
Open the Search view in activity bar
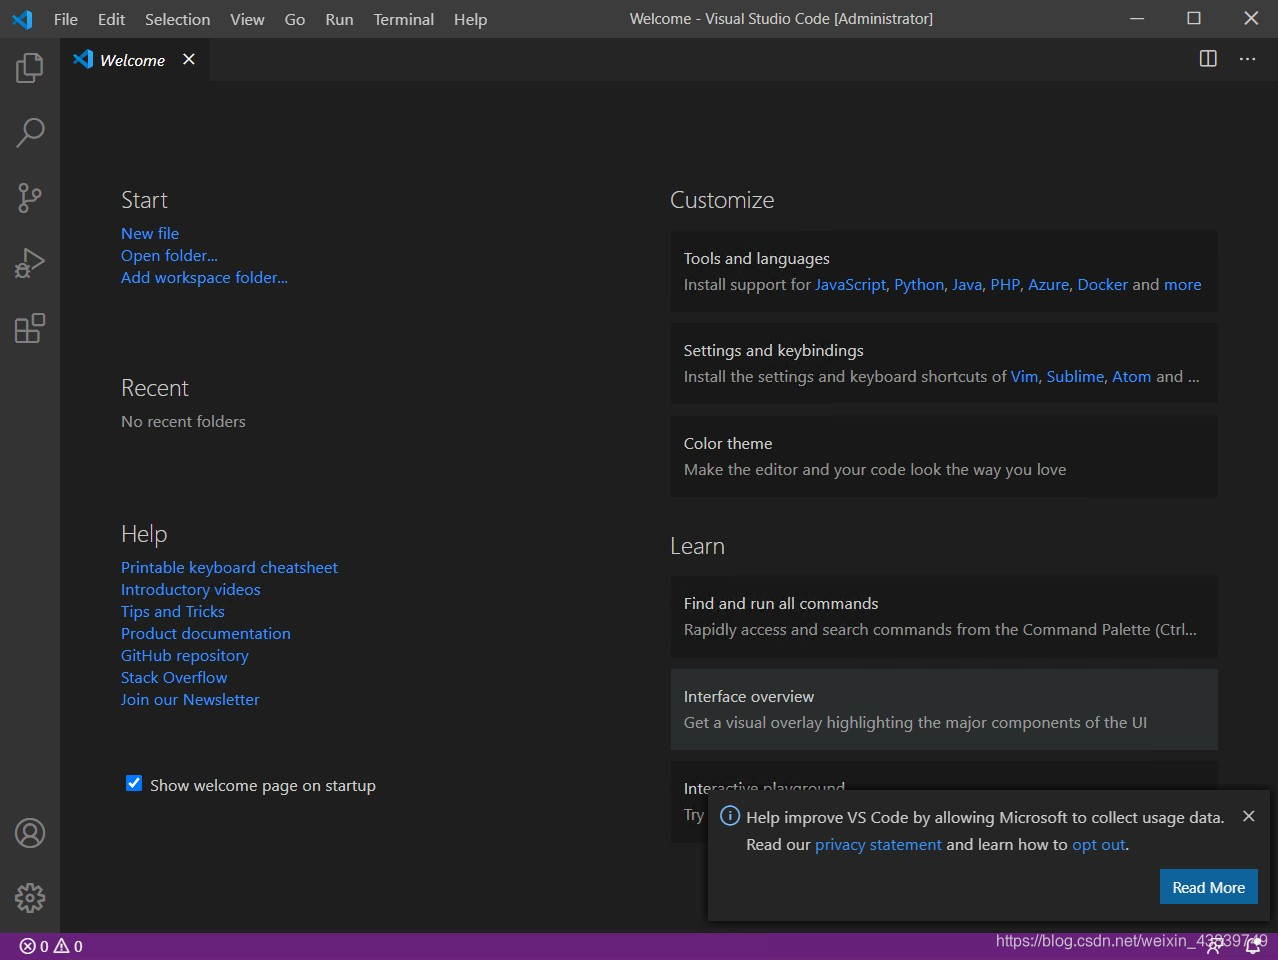coord(30,132)
